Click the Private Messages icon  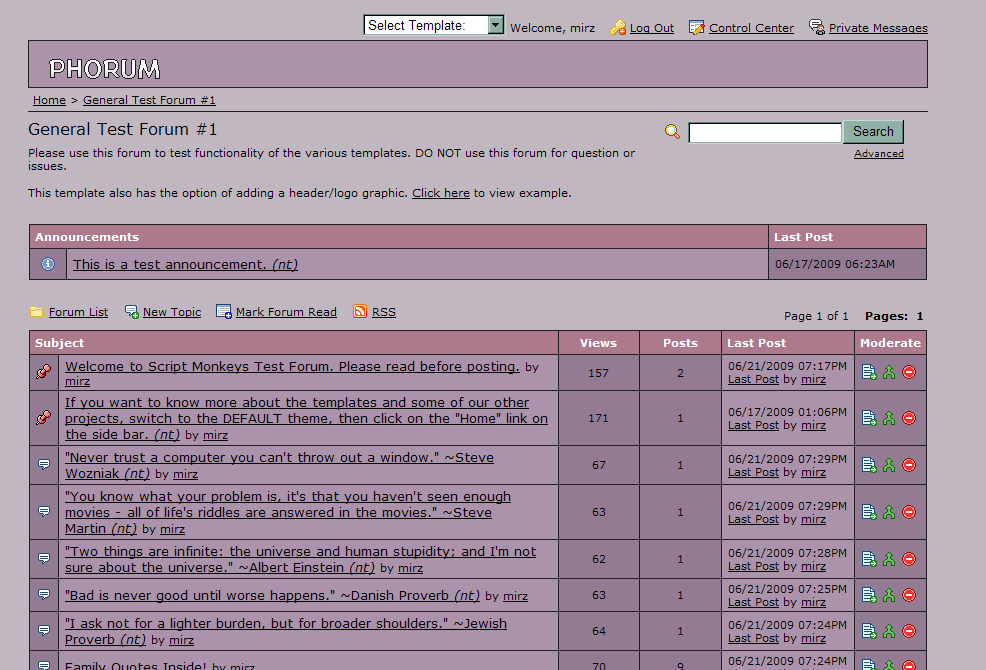(816, 27)
